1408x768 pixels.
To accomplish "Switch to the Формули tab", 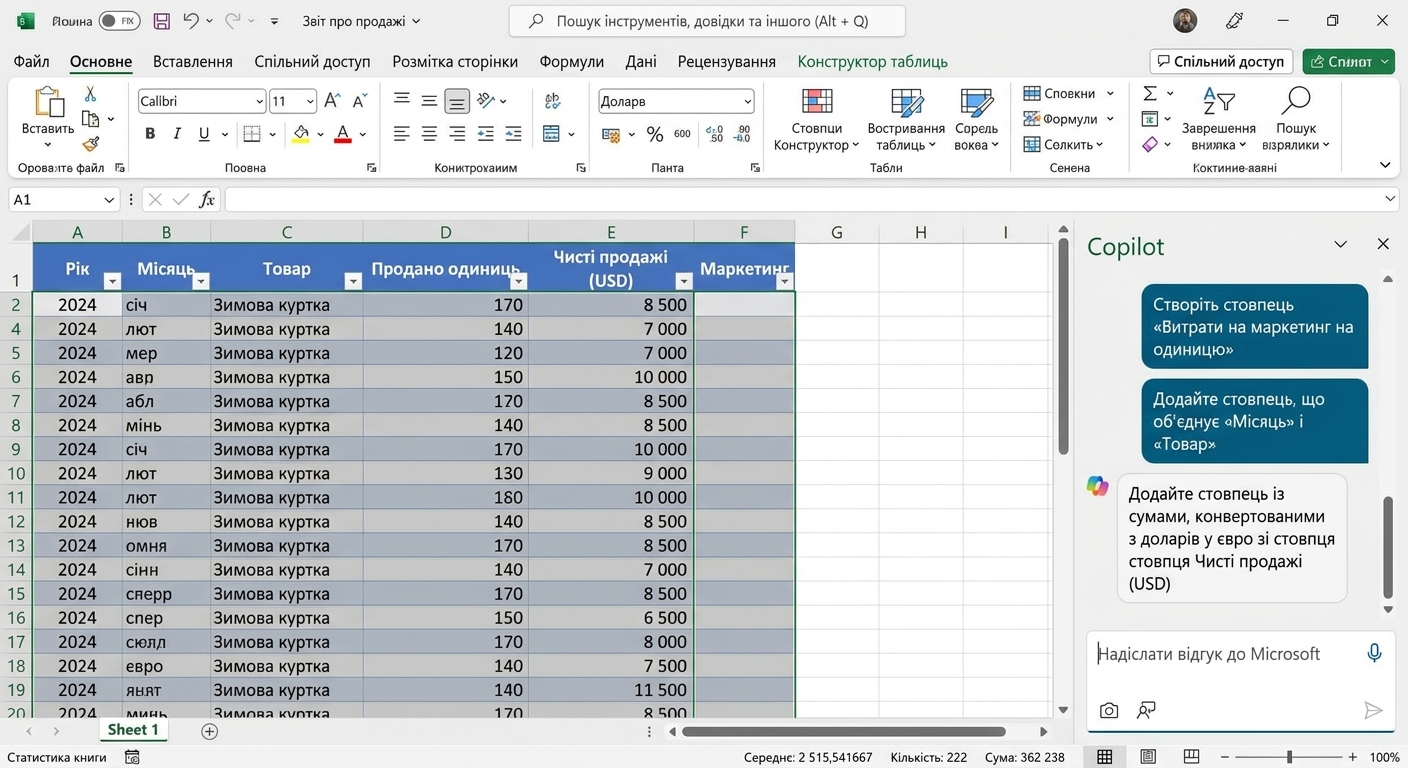I will [572, 61].
